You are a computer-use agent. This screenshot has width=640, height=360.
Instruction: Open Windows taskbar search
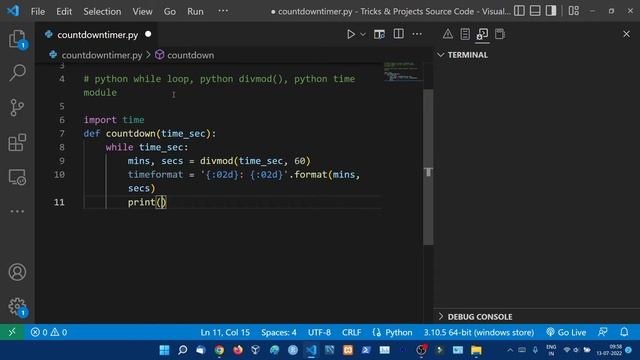click(x=182, y=350)
